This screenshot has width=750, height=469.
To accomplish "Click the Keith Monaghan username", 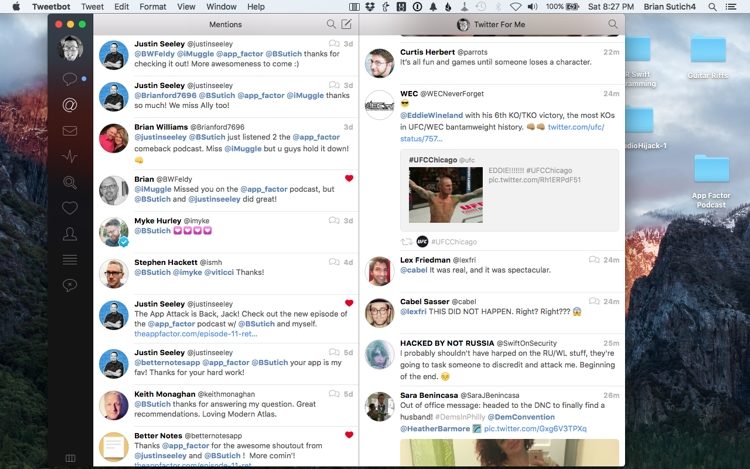I will tap(165, 394).
